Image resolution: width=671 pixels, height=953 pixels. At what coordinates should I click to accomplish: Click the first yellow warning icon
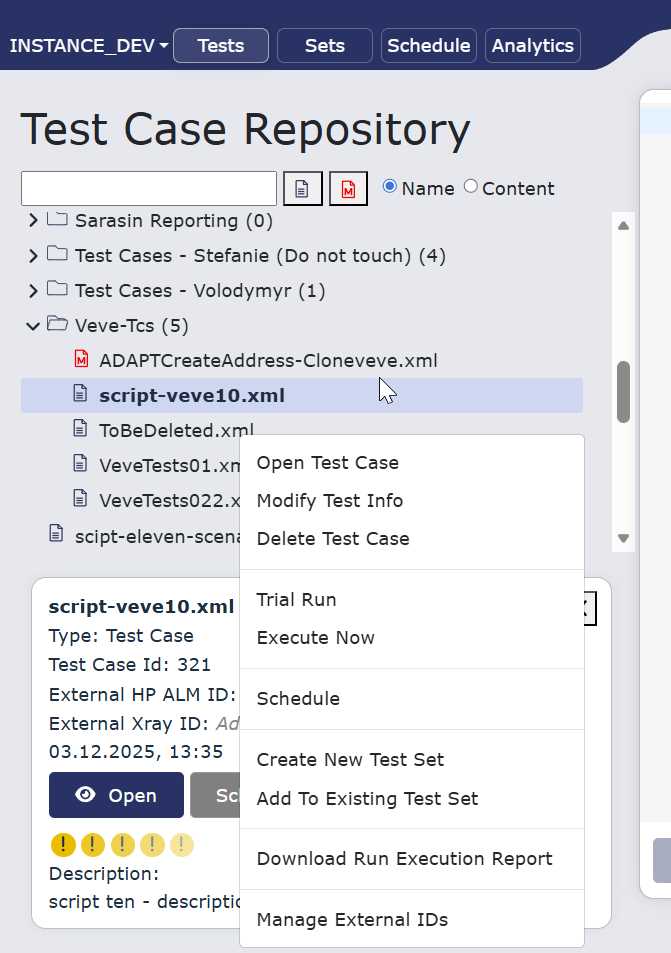(x=63, y=845)
